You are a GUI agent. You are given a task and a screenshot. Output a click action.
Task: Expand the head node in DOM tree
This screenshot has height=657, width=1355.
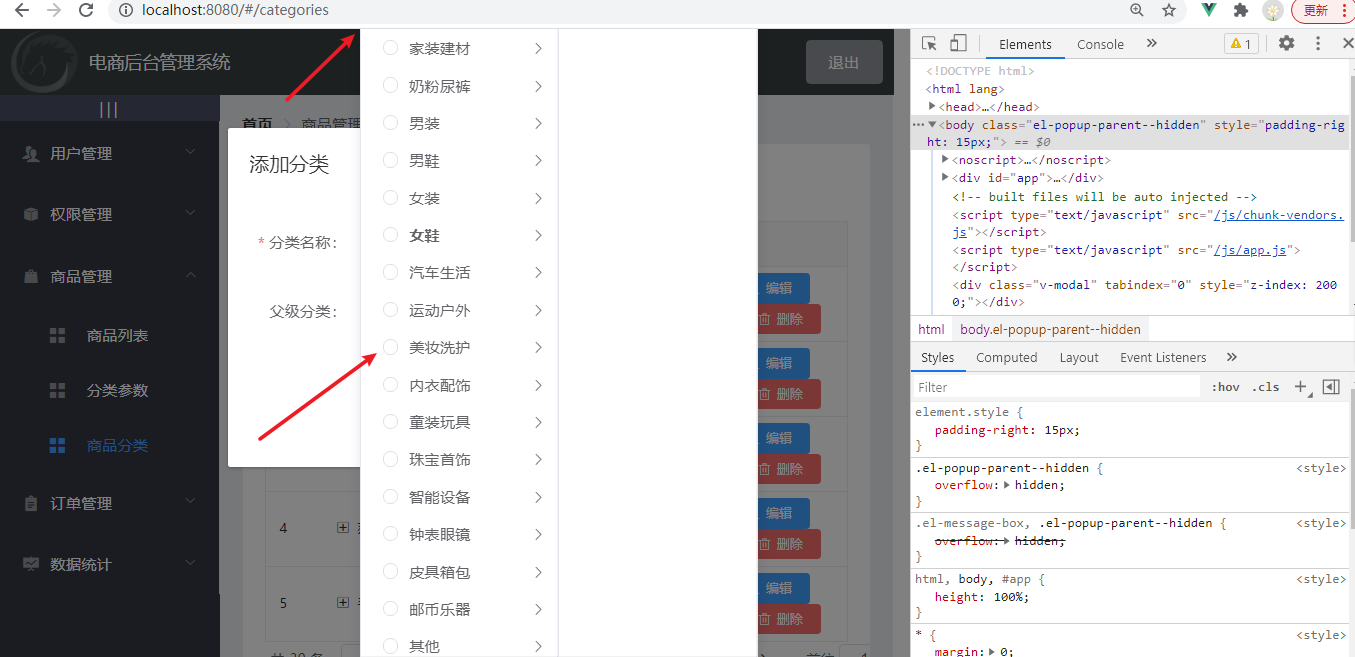pos(932,106)
